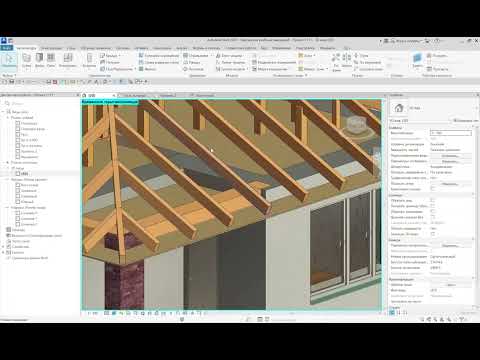Screen dimensions: 480x360
Task: Switch to the View ribbon tab
Action: (264, 48)
